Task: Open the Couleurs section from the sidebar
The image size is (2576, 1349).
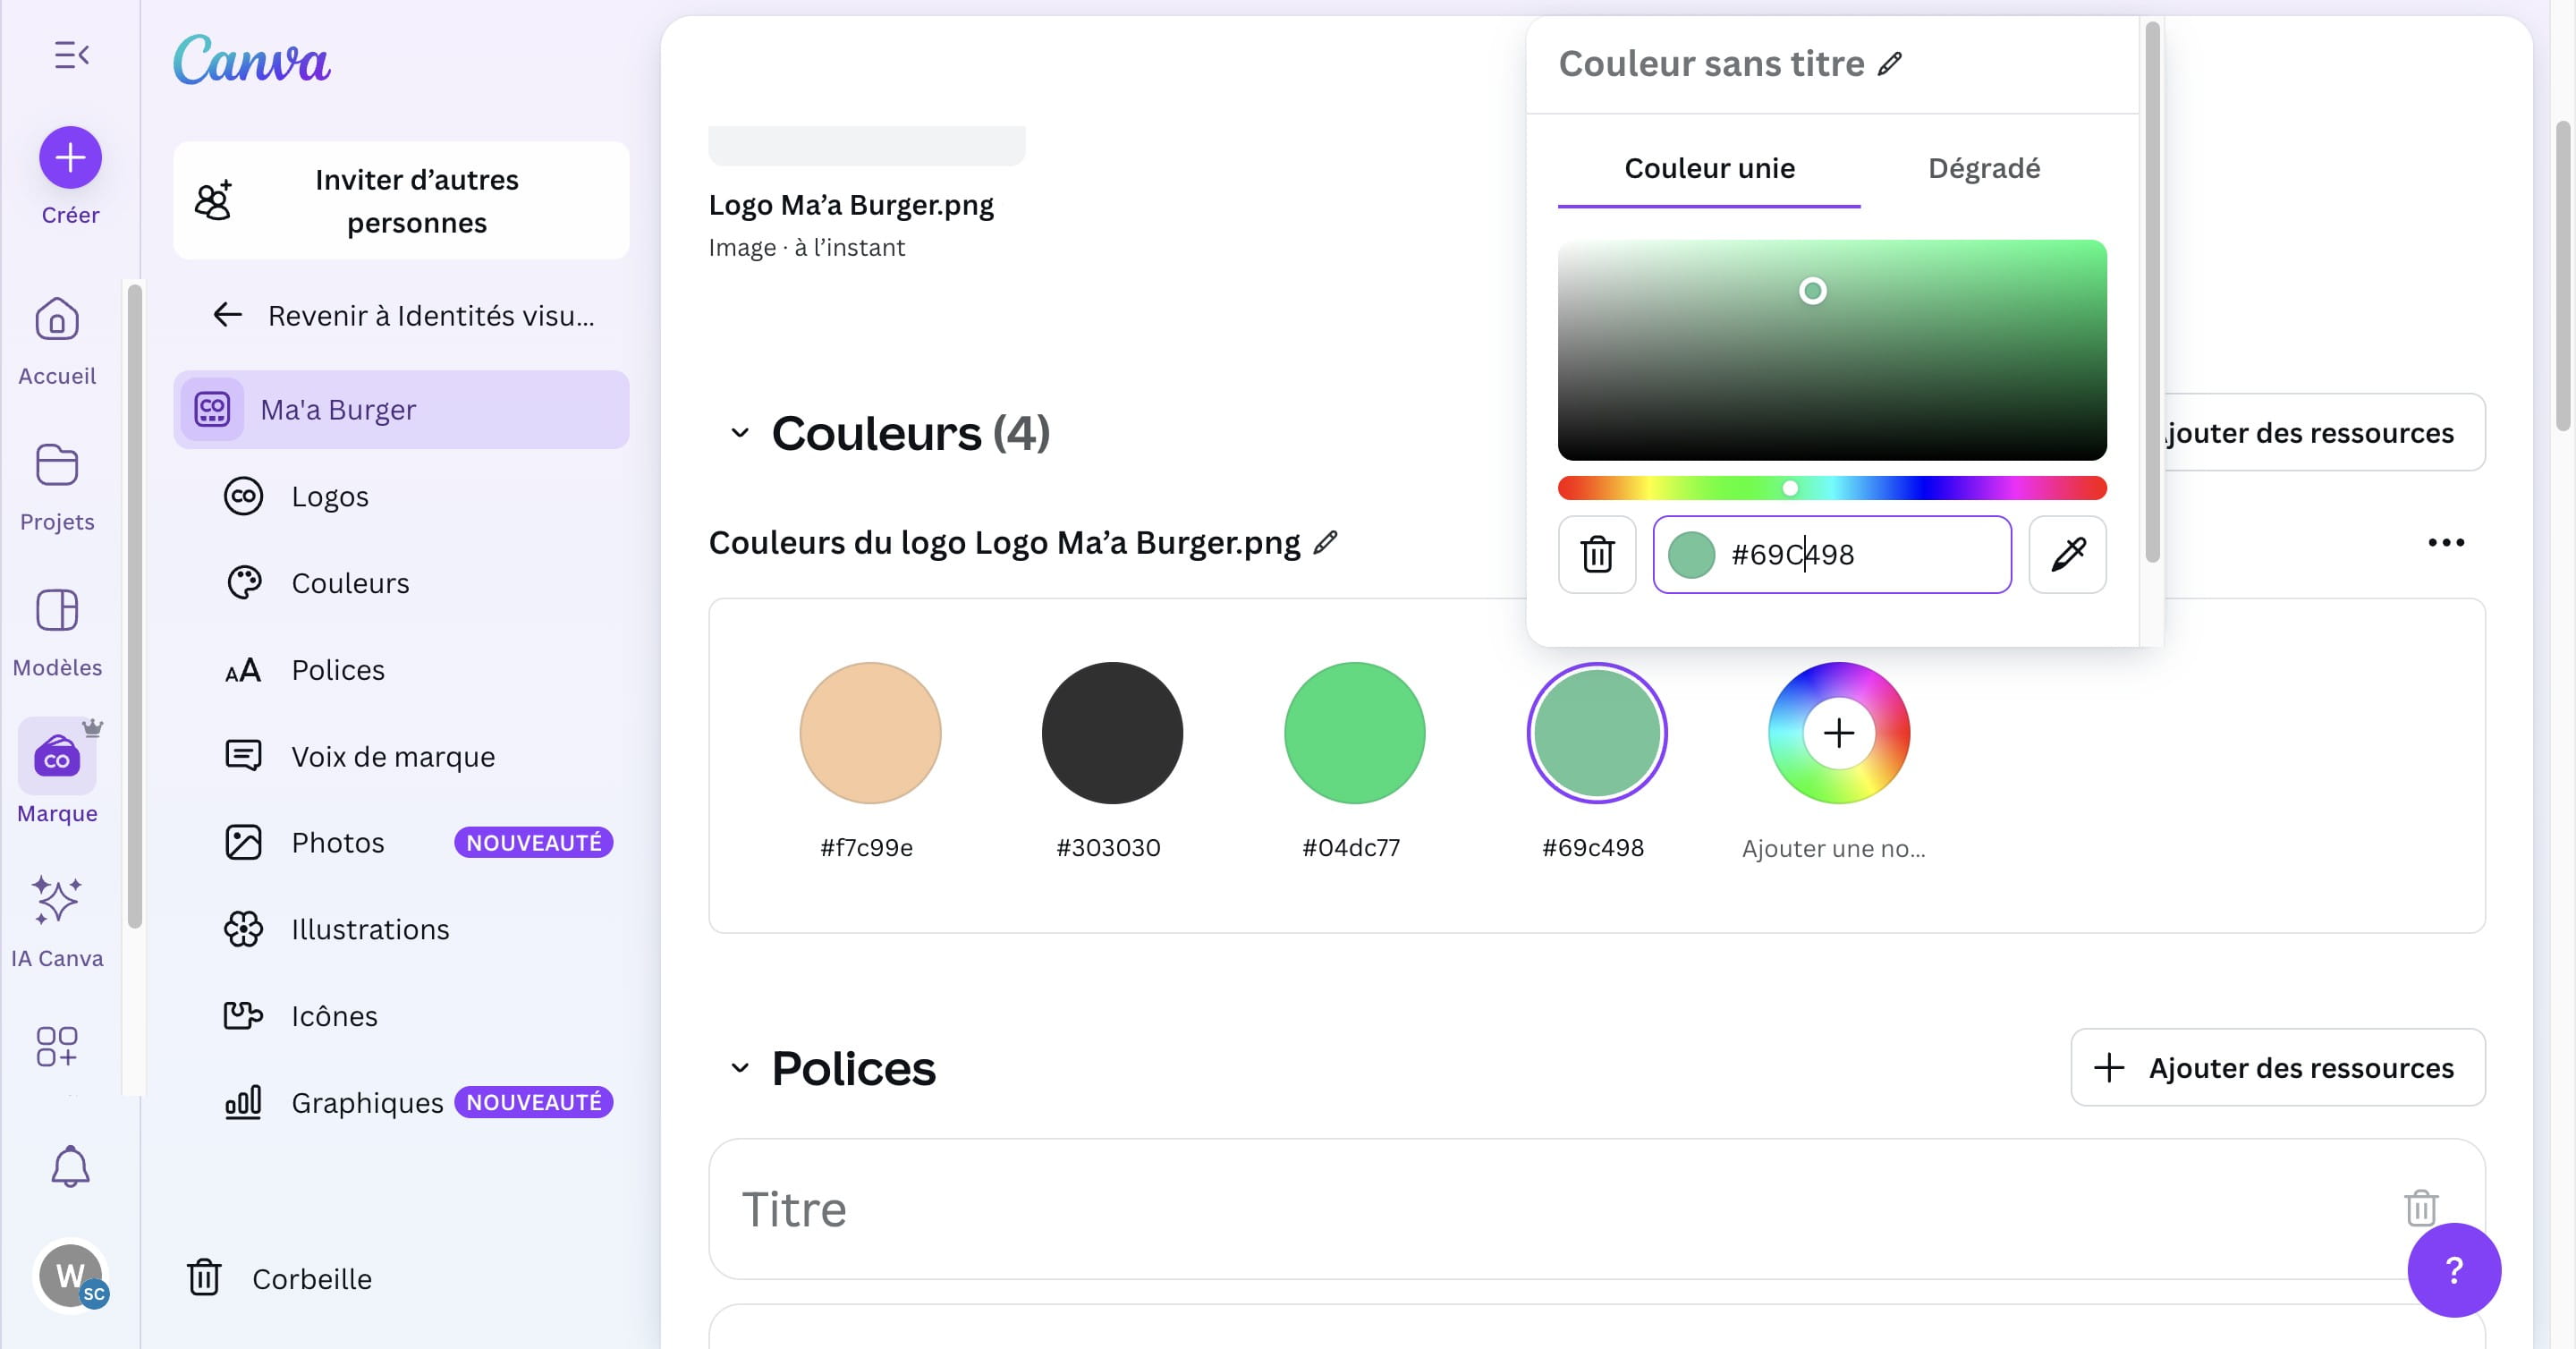Action: pos(349,582)
